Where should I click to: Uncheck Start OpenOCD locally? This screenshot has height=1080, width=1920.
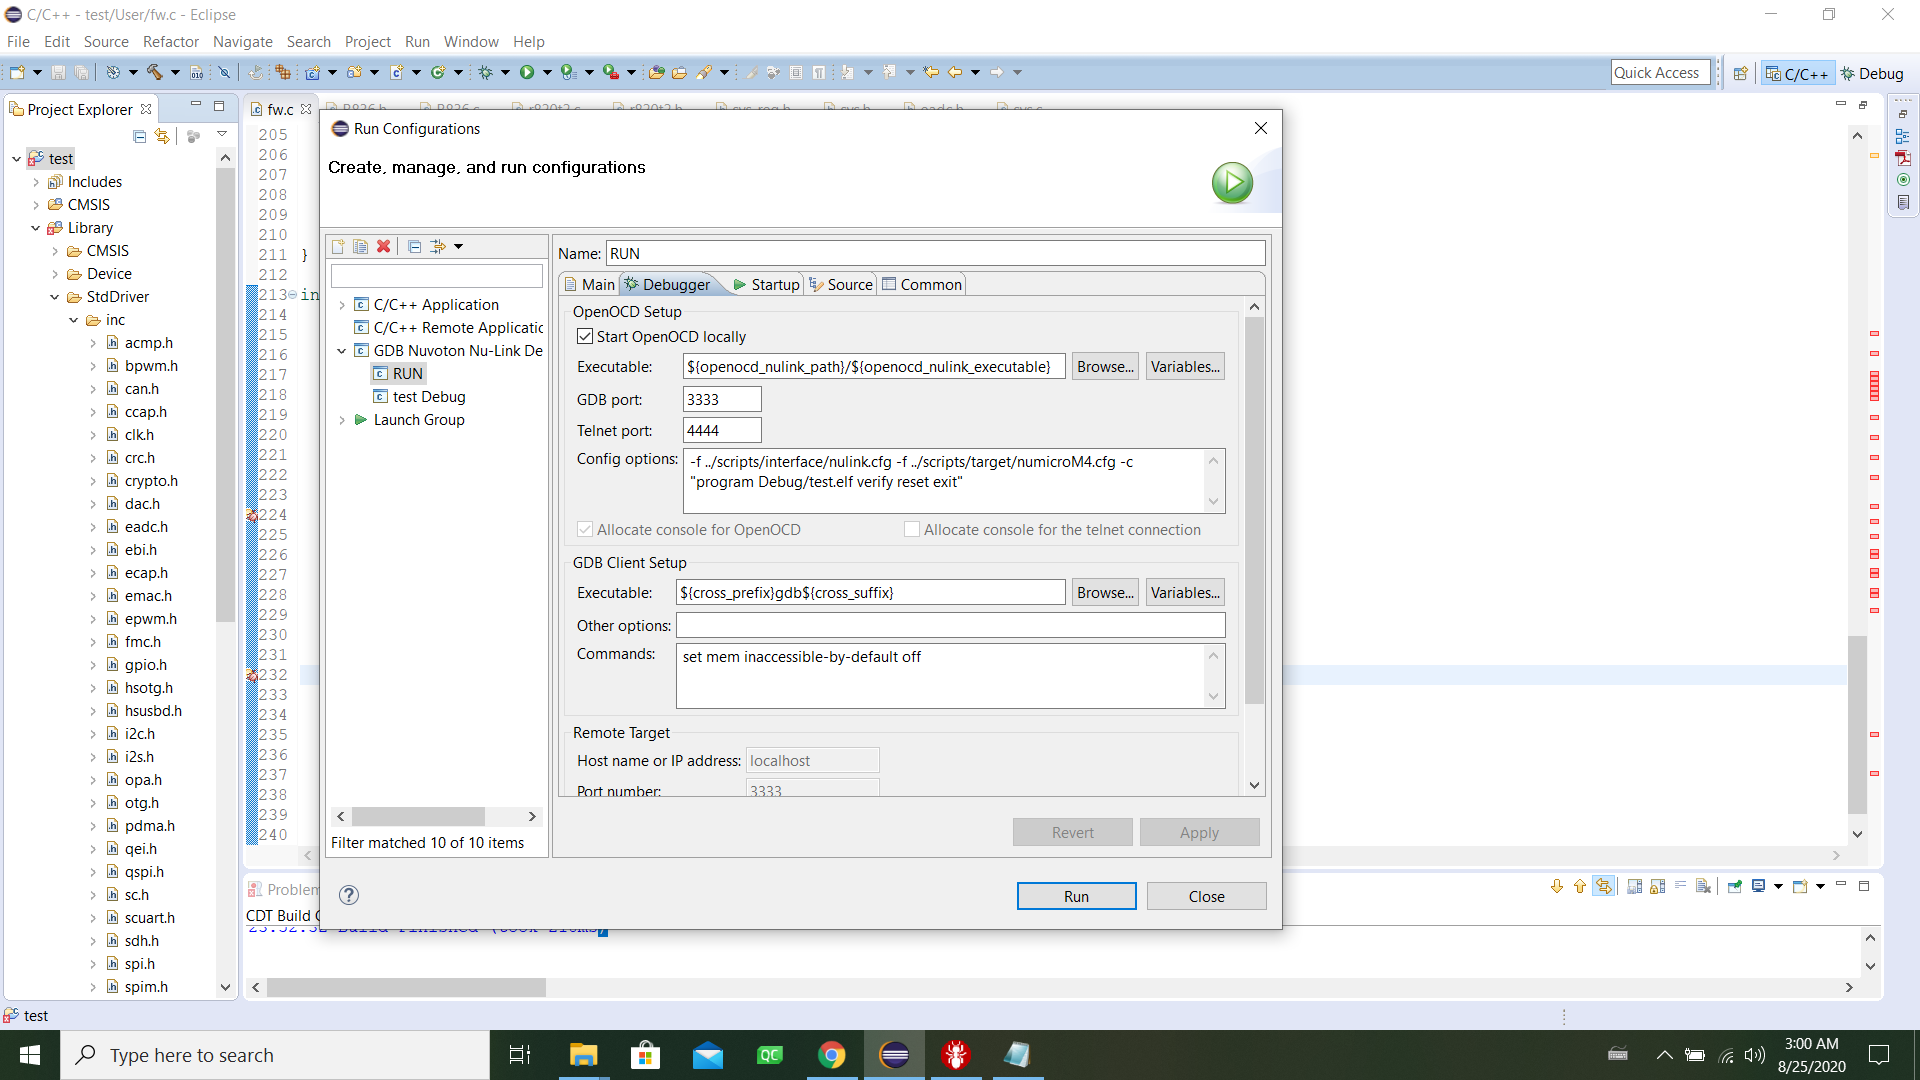[585, 336]
